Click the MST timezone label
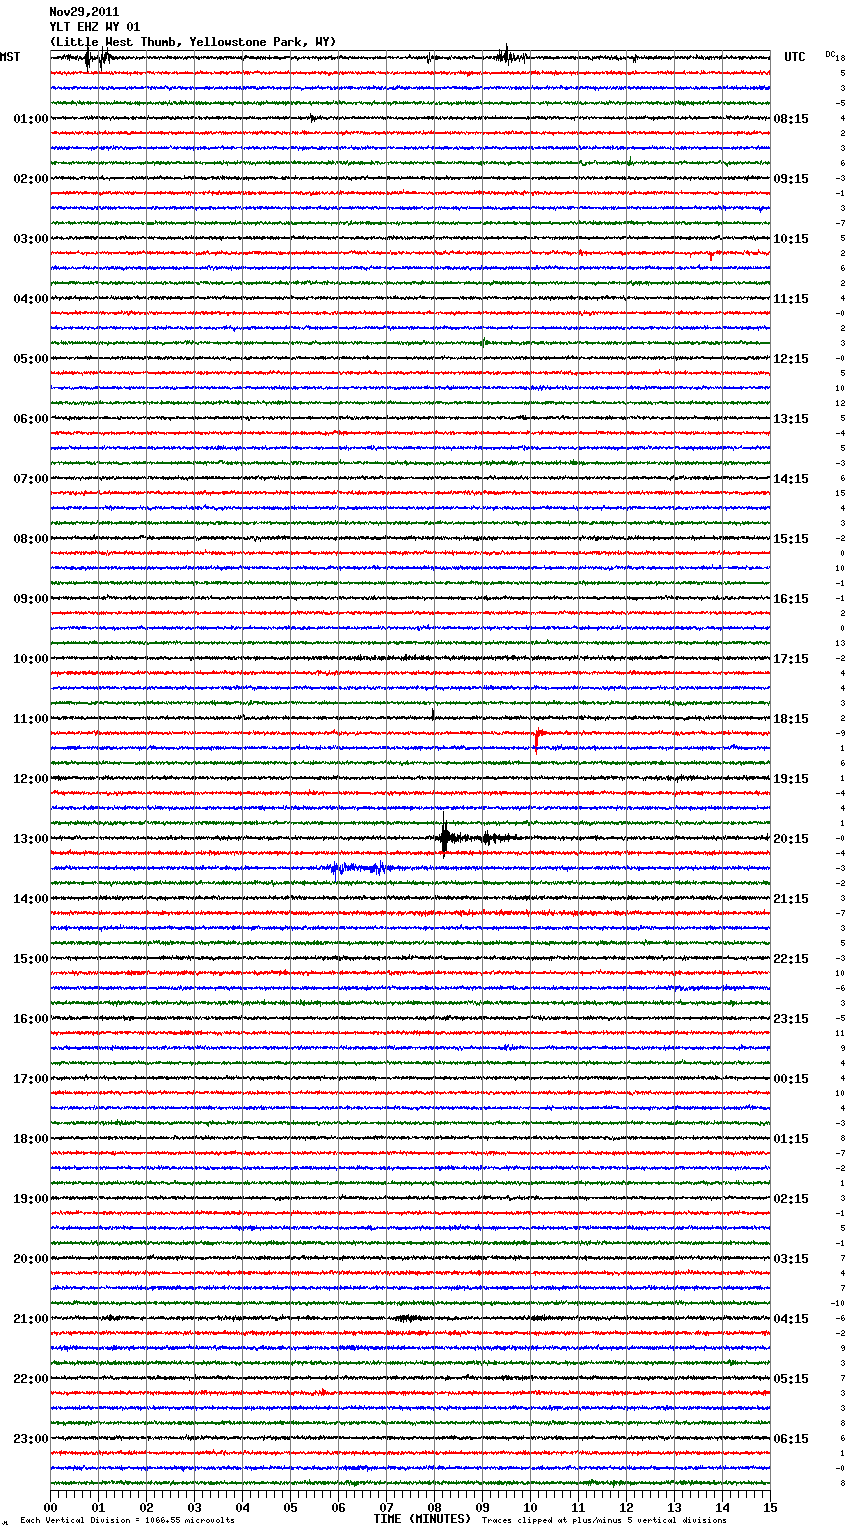This screenshot has height=1534, width=850. point(10,57)
